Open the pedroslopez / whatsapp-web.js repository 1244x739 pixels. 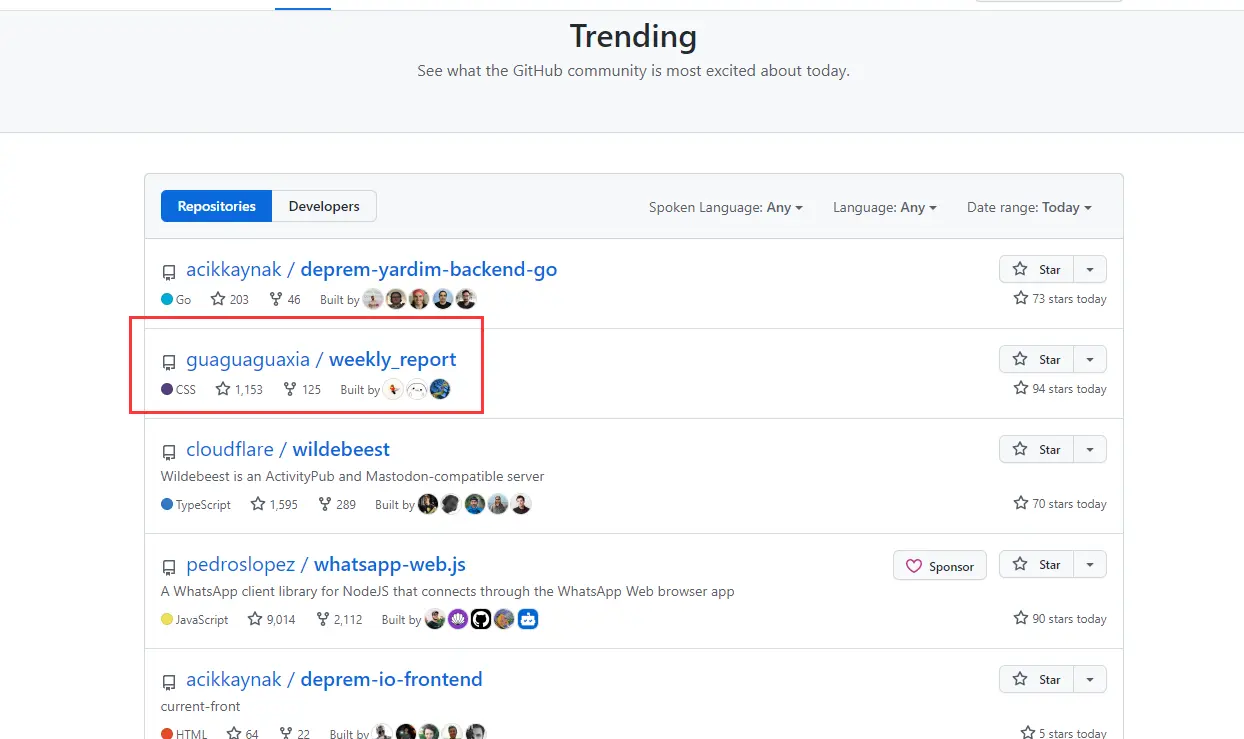point(326,564)
